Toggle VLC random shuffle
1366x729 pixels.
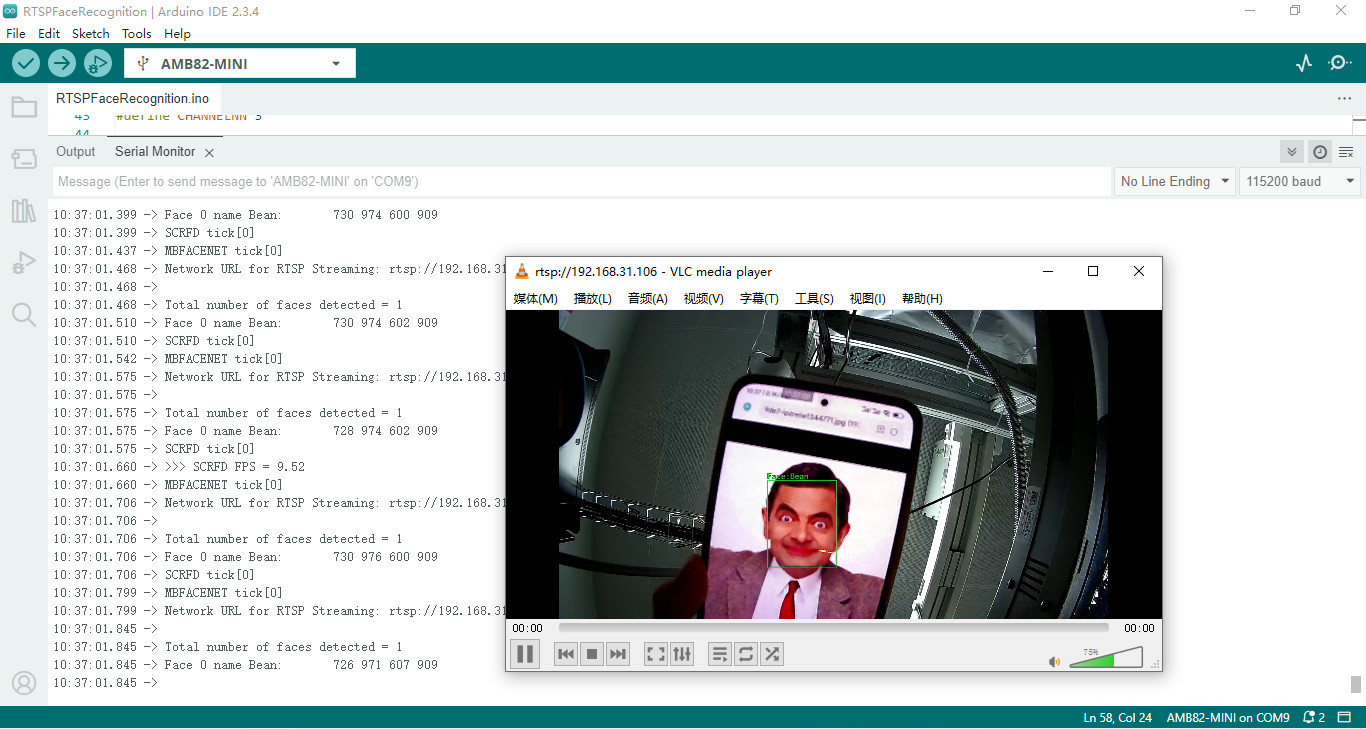point(772,654)
